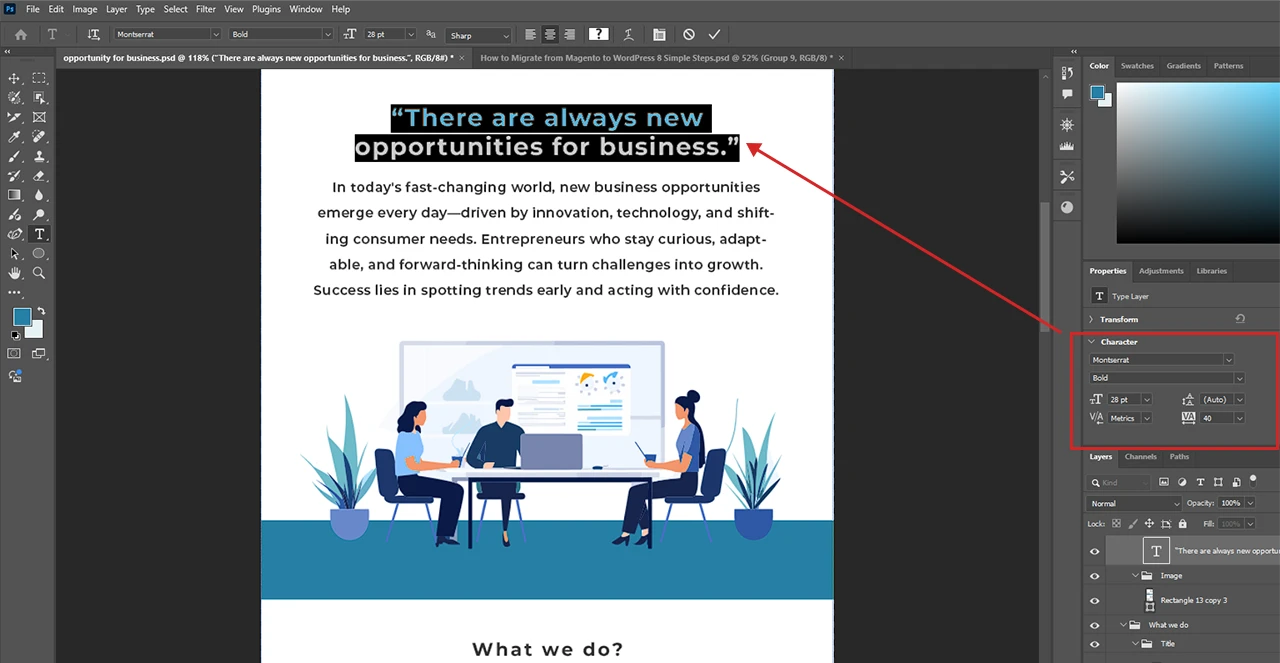Hide the Title group layer
Screen dimensions: 1280x663
pos(1094,644)
